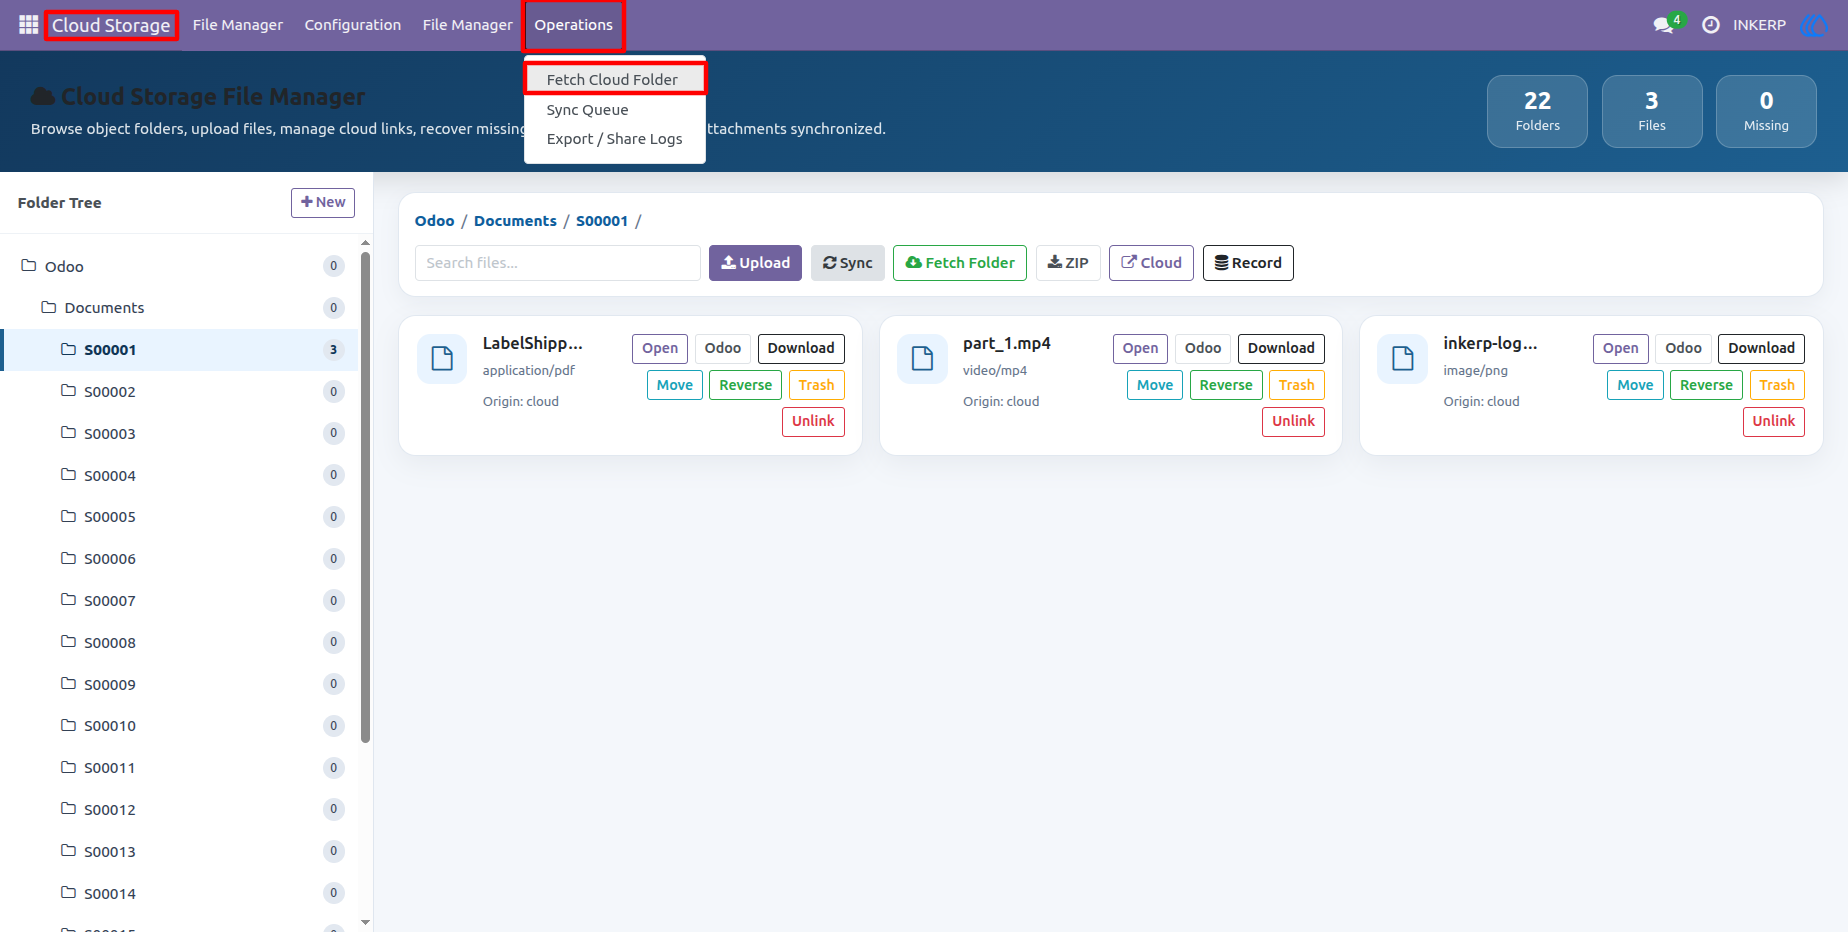The image size is (1848, 932).
Task: Click the LabelShipp file icon
Action: pyautogui.click(x=442, y=359)
